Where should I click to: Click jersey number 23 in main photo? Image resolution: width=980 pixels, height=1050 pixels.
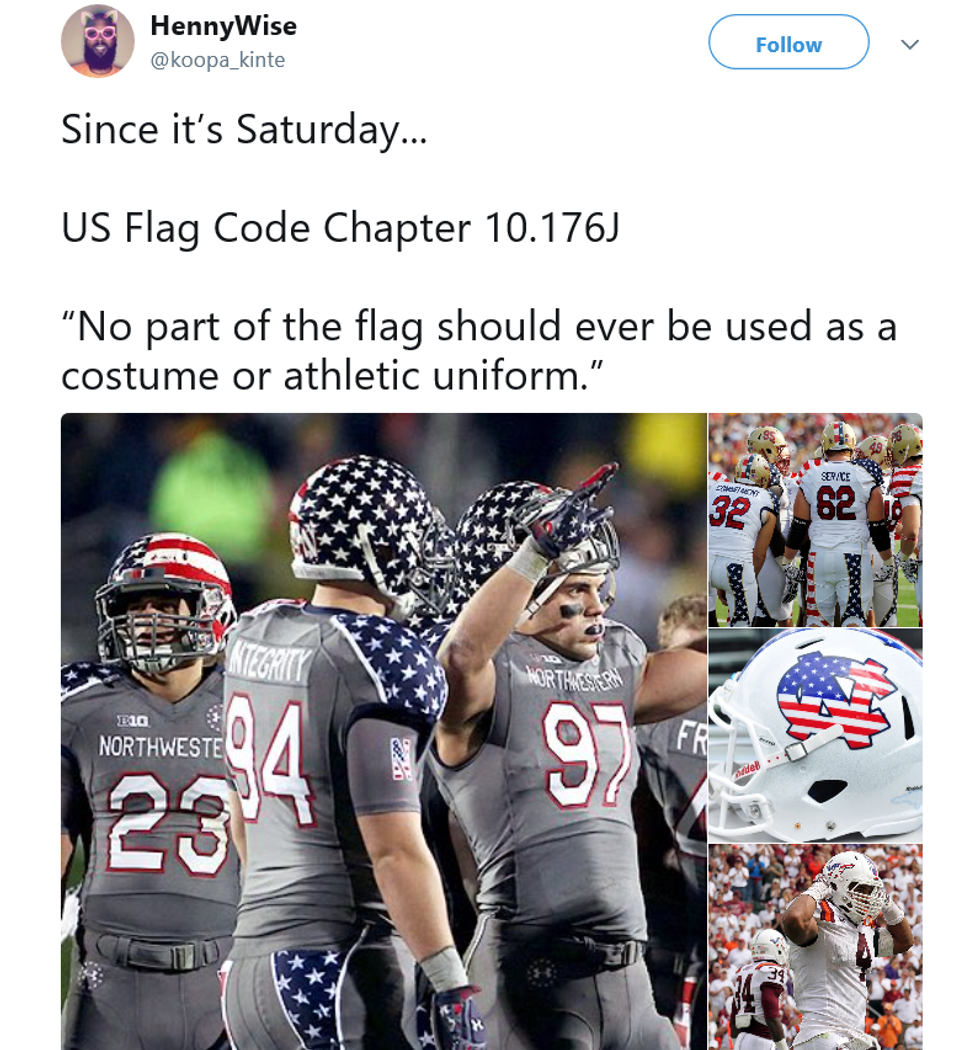(x=169, y=824)
